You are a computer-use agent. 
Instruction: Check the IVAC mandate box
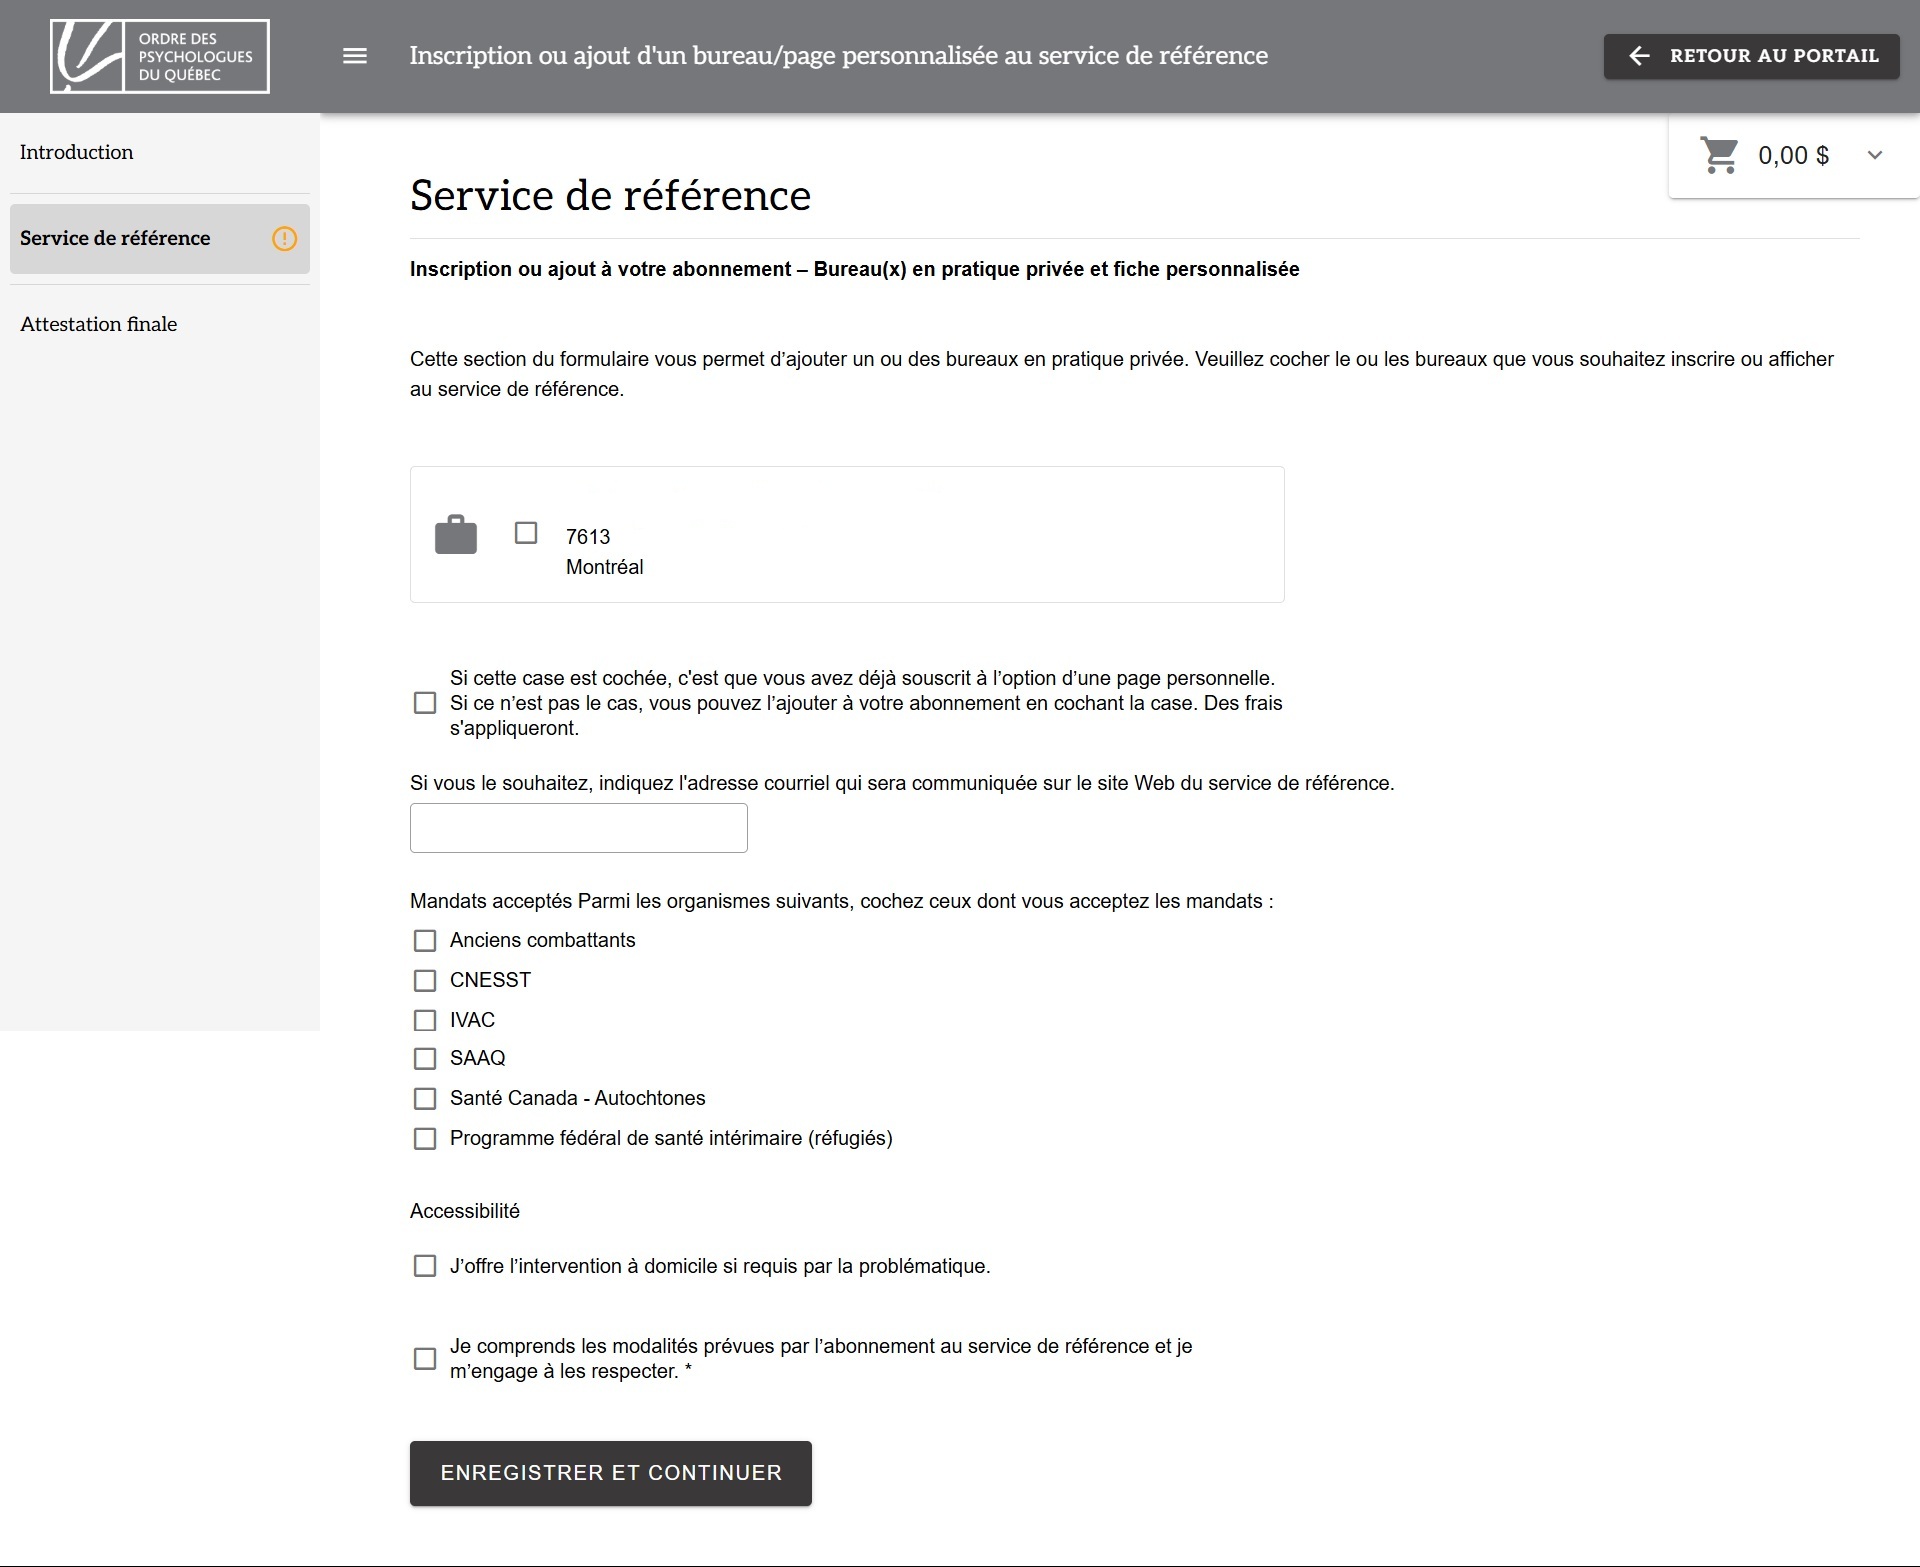pos(425,1020)
